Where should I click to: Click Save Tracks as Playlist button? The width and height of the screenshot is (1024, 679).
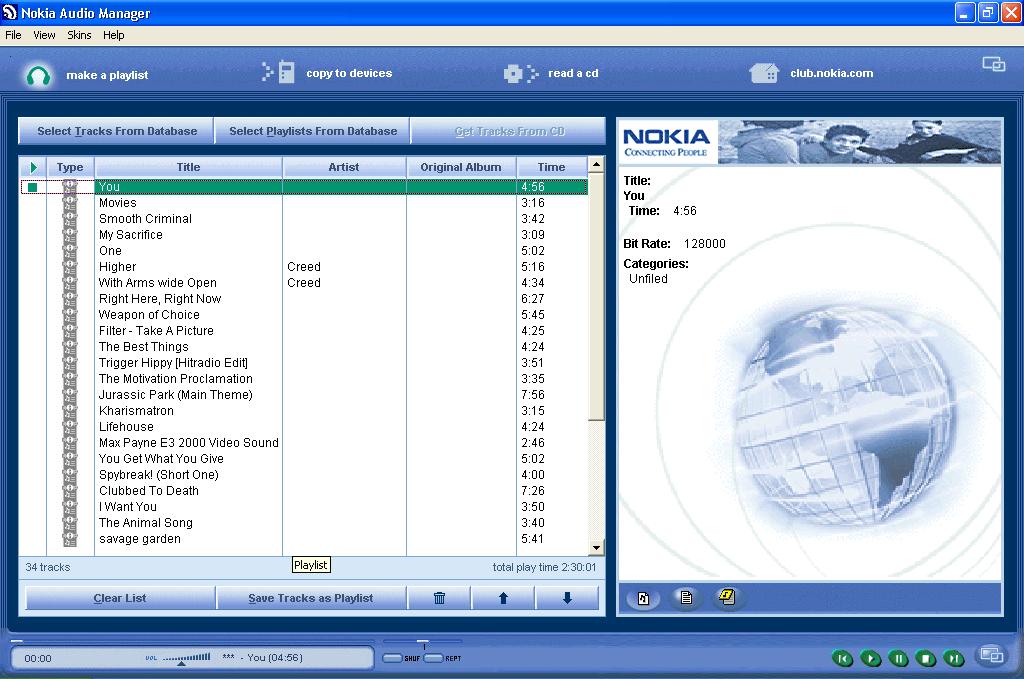point(311,597)
